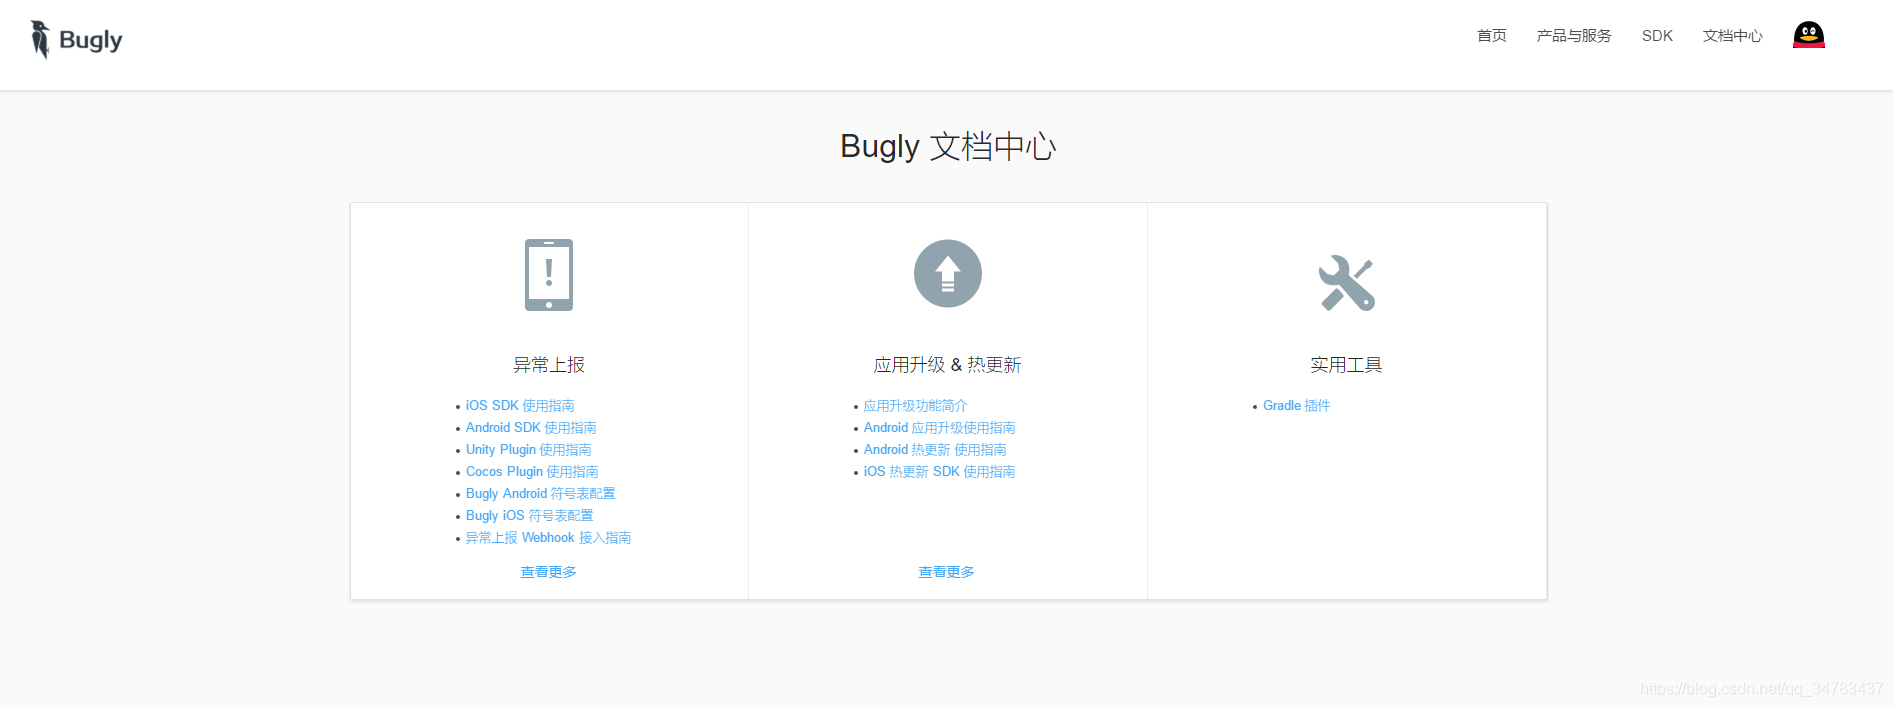The height and width of the screenshot is (707, 1893).
Task: Click the Bugly 文档中心 page title
Action: tap(947, 147)
